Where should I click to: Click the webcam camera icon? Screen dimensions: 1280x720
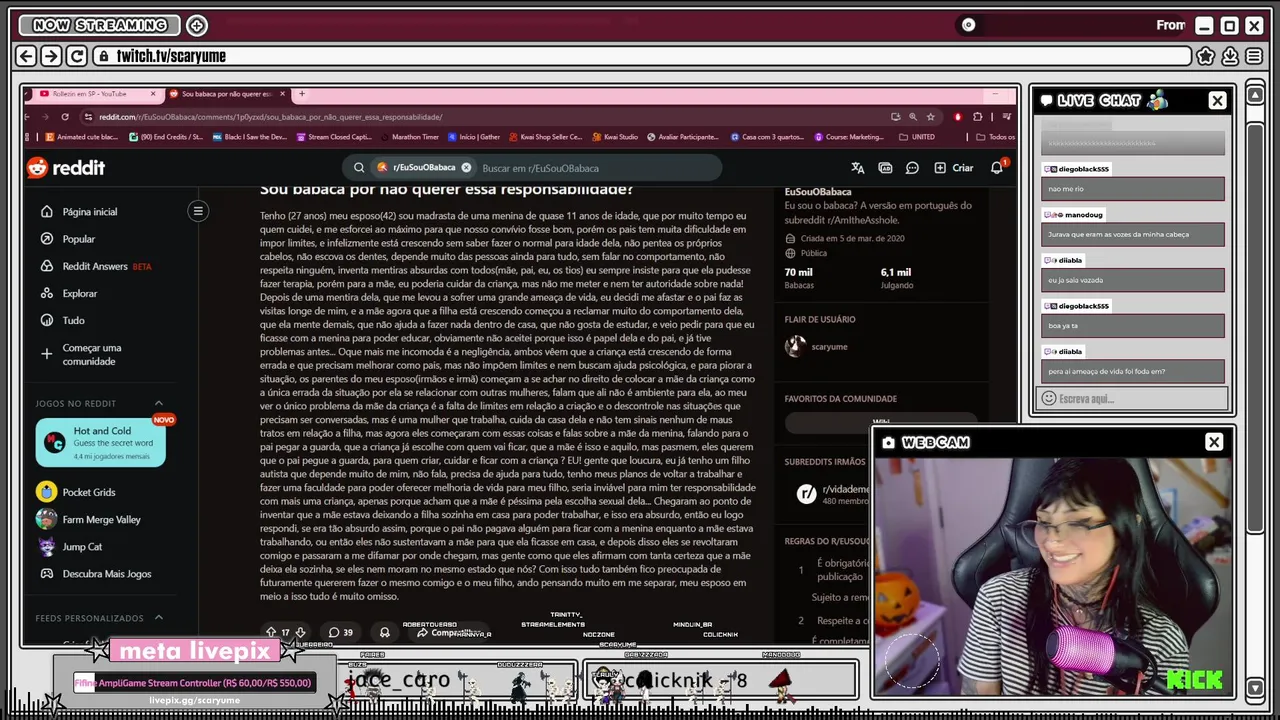pos(888,442)
